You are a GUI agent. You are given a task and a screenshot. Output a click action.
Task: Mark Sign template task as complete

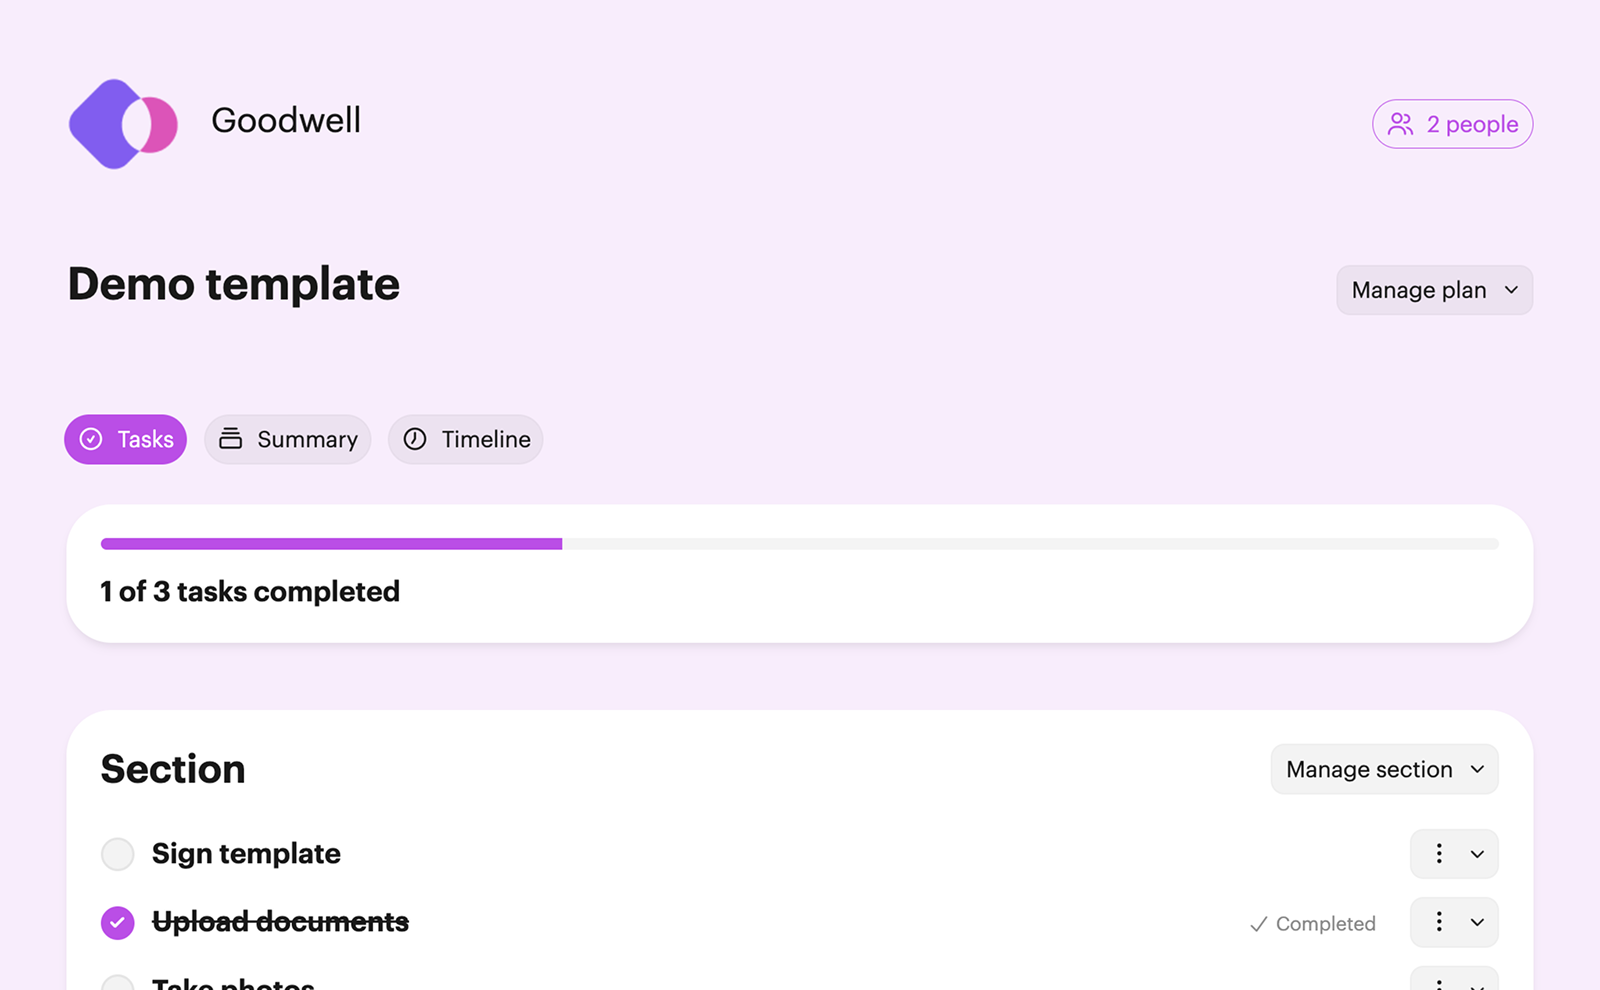[x=118, y=854]
